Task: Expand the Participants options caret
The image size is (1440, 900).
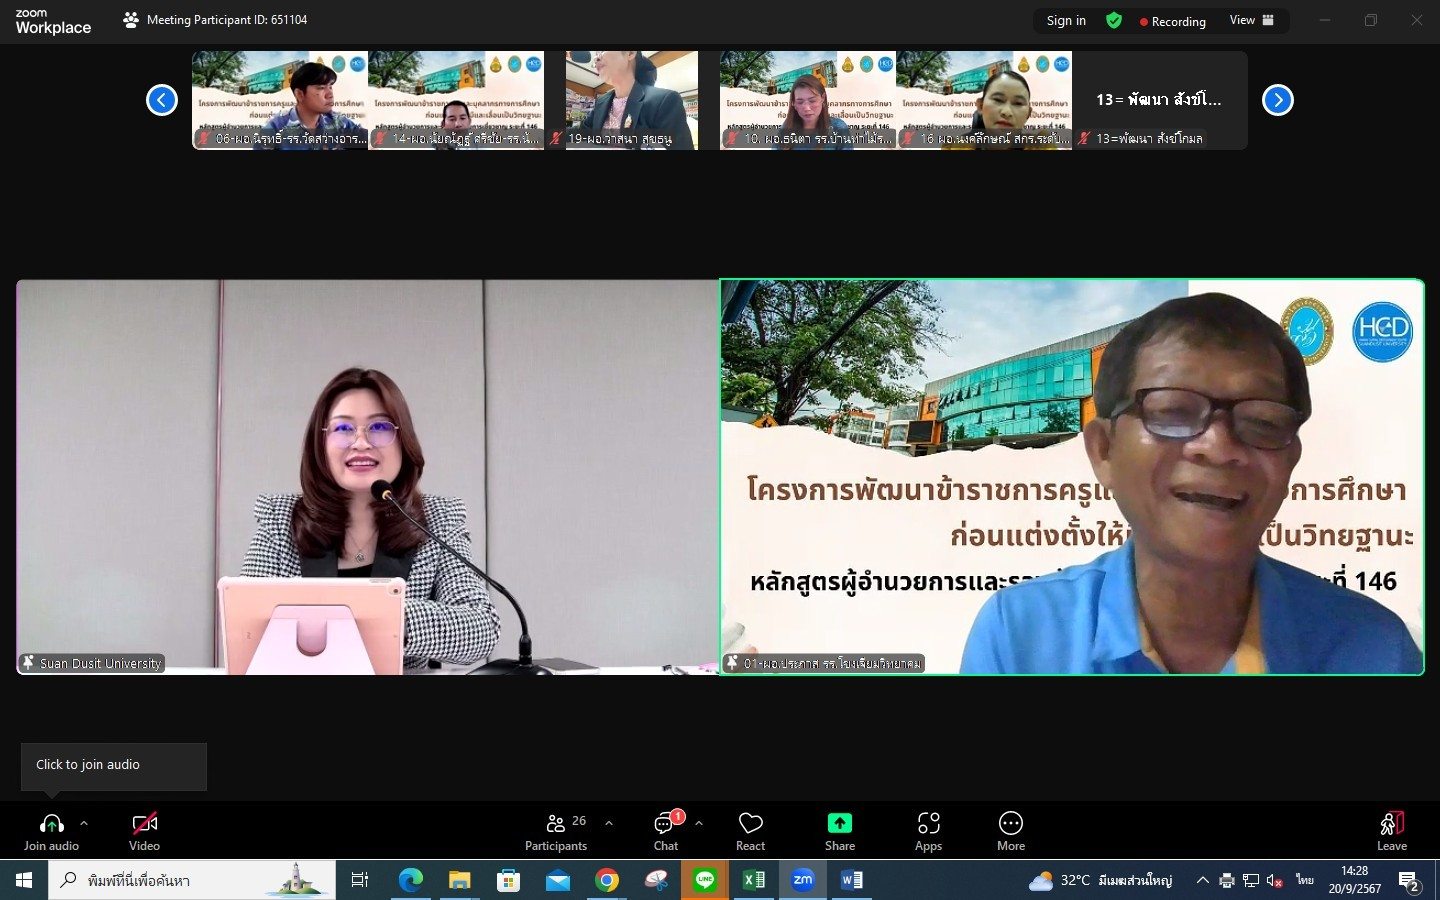Action: click(x=609, y=823)
